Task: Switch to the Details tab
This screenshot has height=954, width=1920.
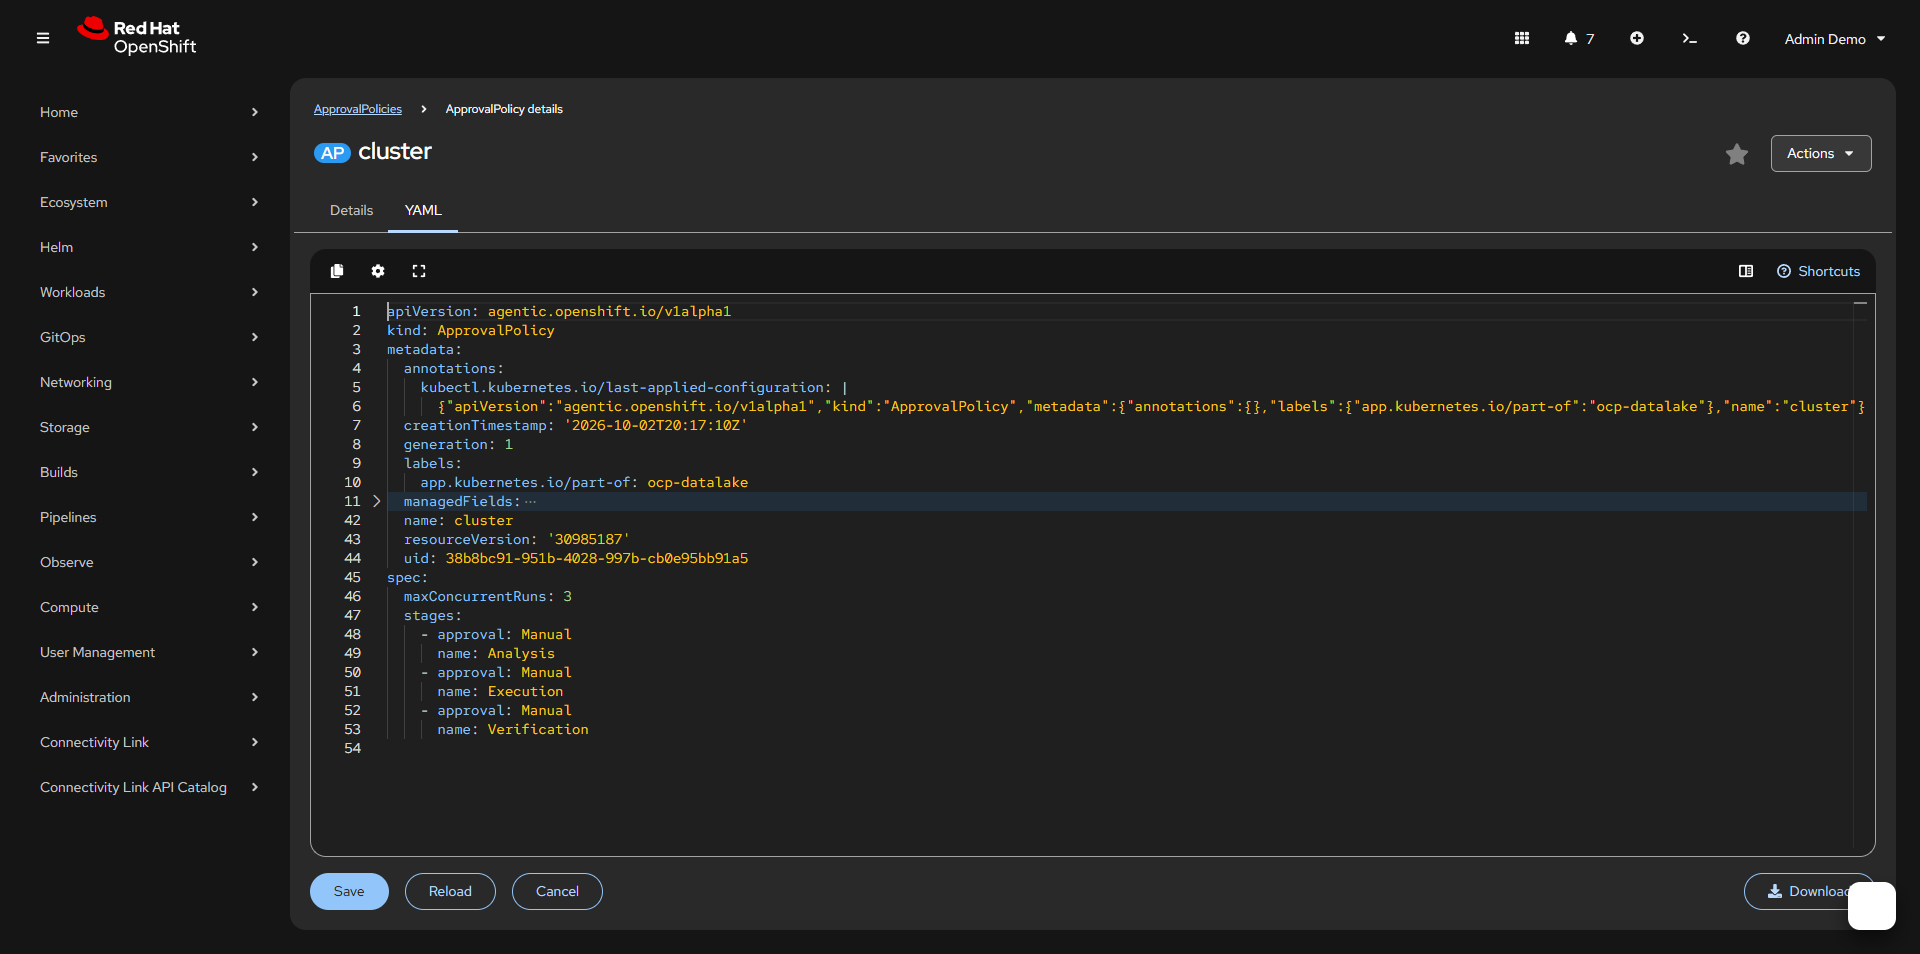Action: (x=351, y=210)
